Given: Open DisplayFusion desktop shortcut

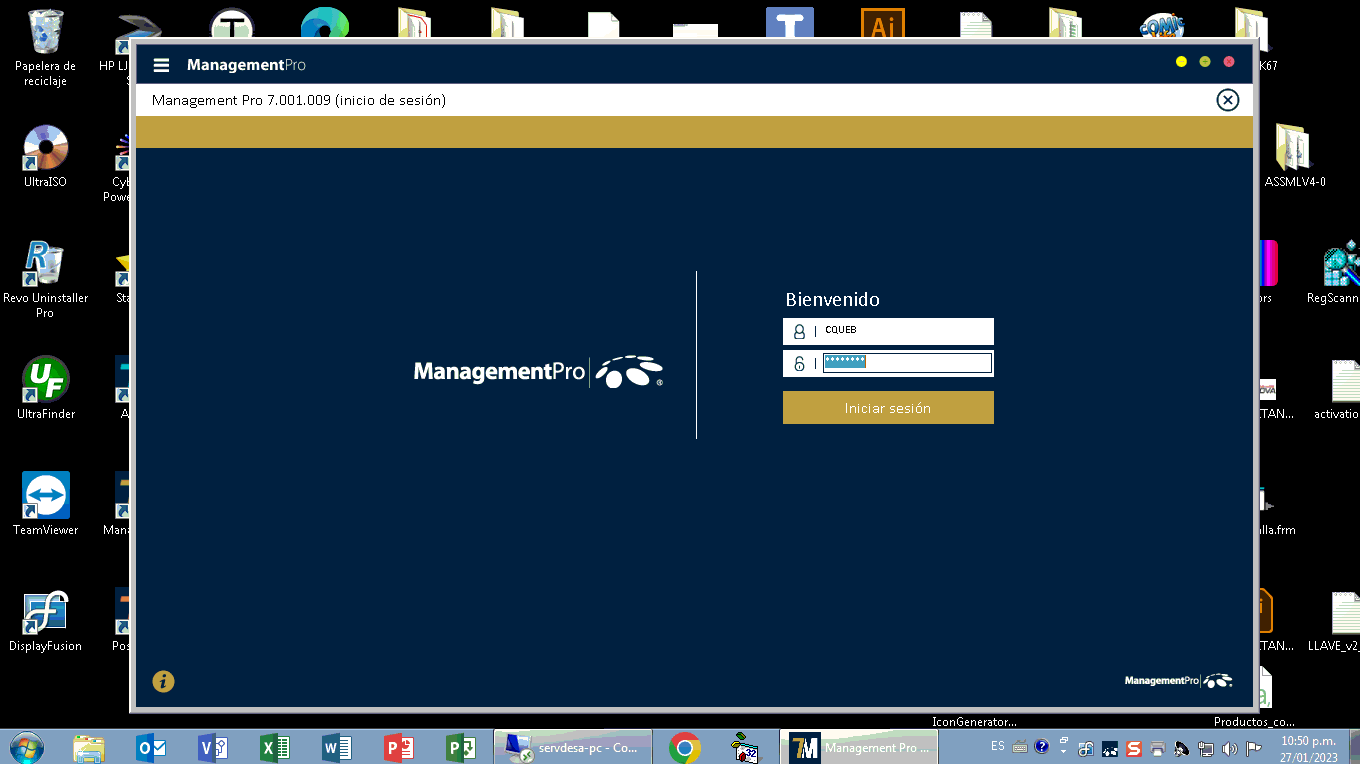Looking at the screenshot, I should tap(46, 613).
